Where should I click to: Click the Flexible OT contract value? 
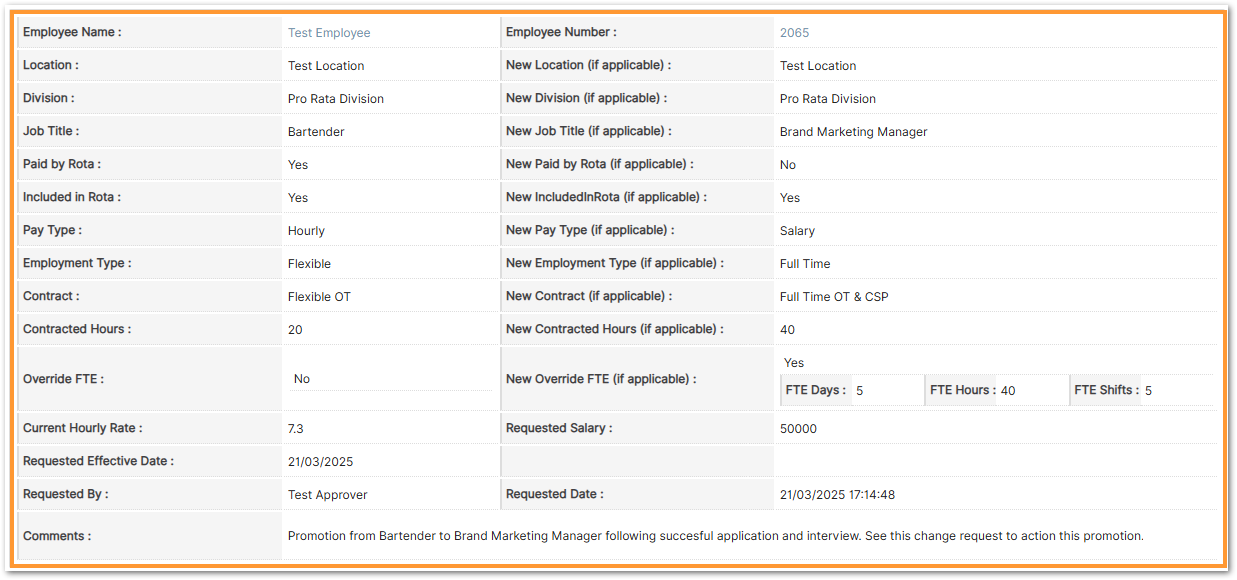pyautogui.click(x=319, y=297)
